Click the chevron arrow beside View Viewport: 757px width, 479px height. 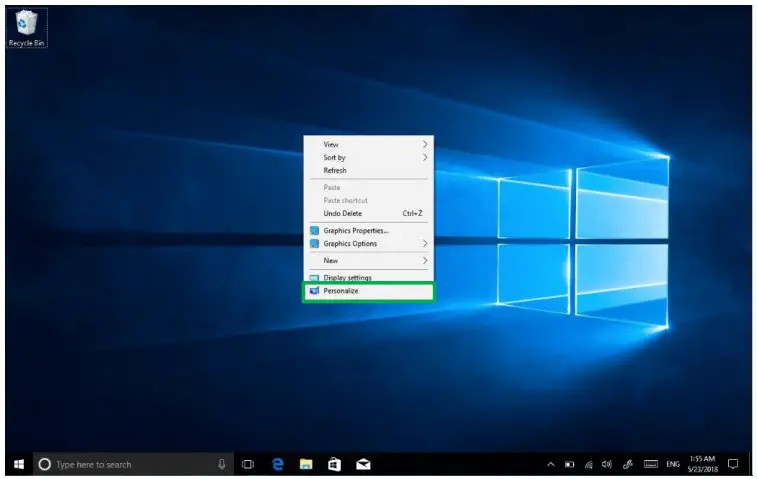point(425,144)
